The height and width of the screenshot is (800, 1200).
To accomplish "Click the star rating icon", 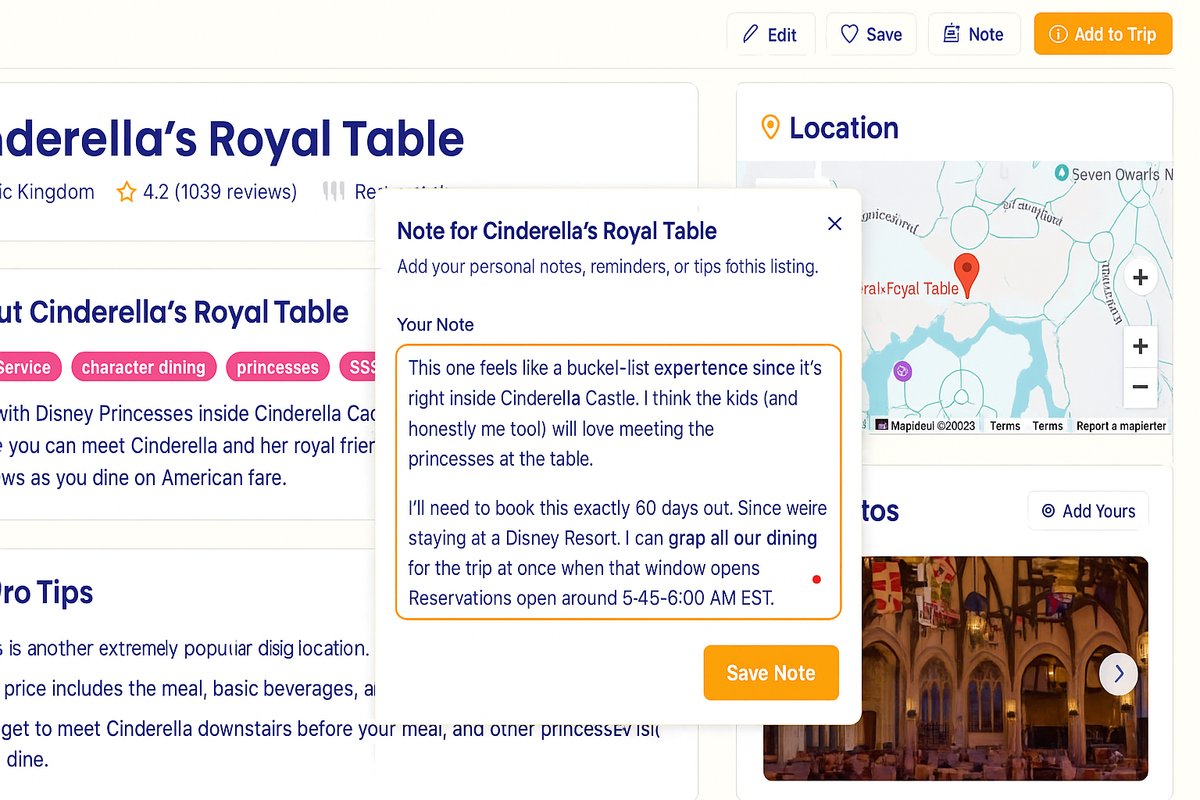I will pos(126,192).
